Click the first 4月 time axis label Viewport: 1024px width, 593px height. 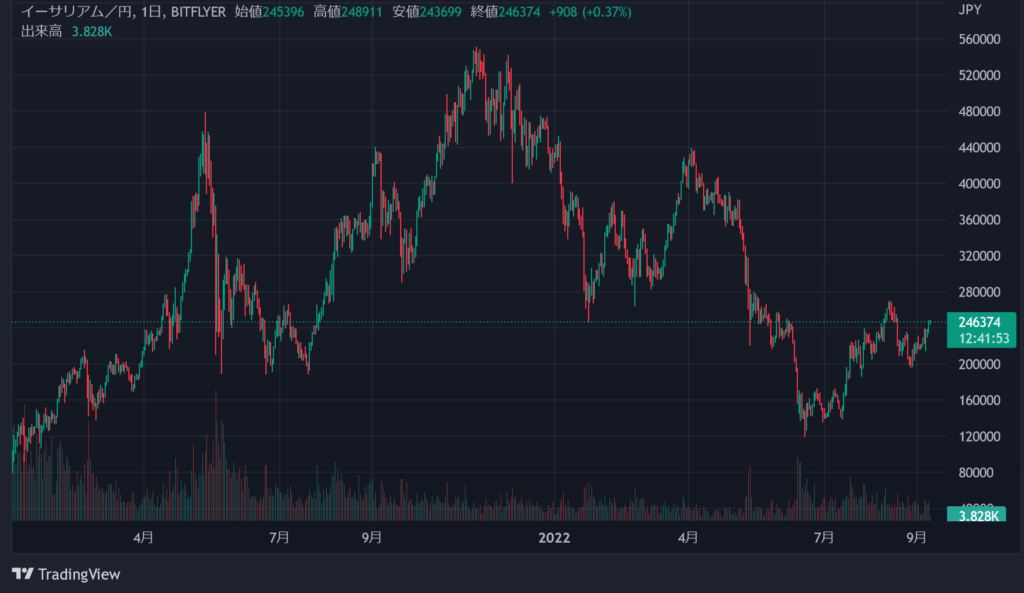point(144,537)
